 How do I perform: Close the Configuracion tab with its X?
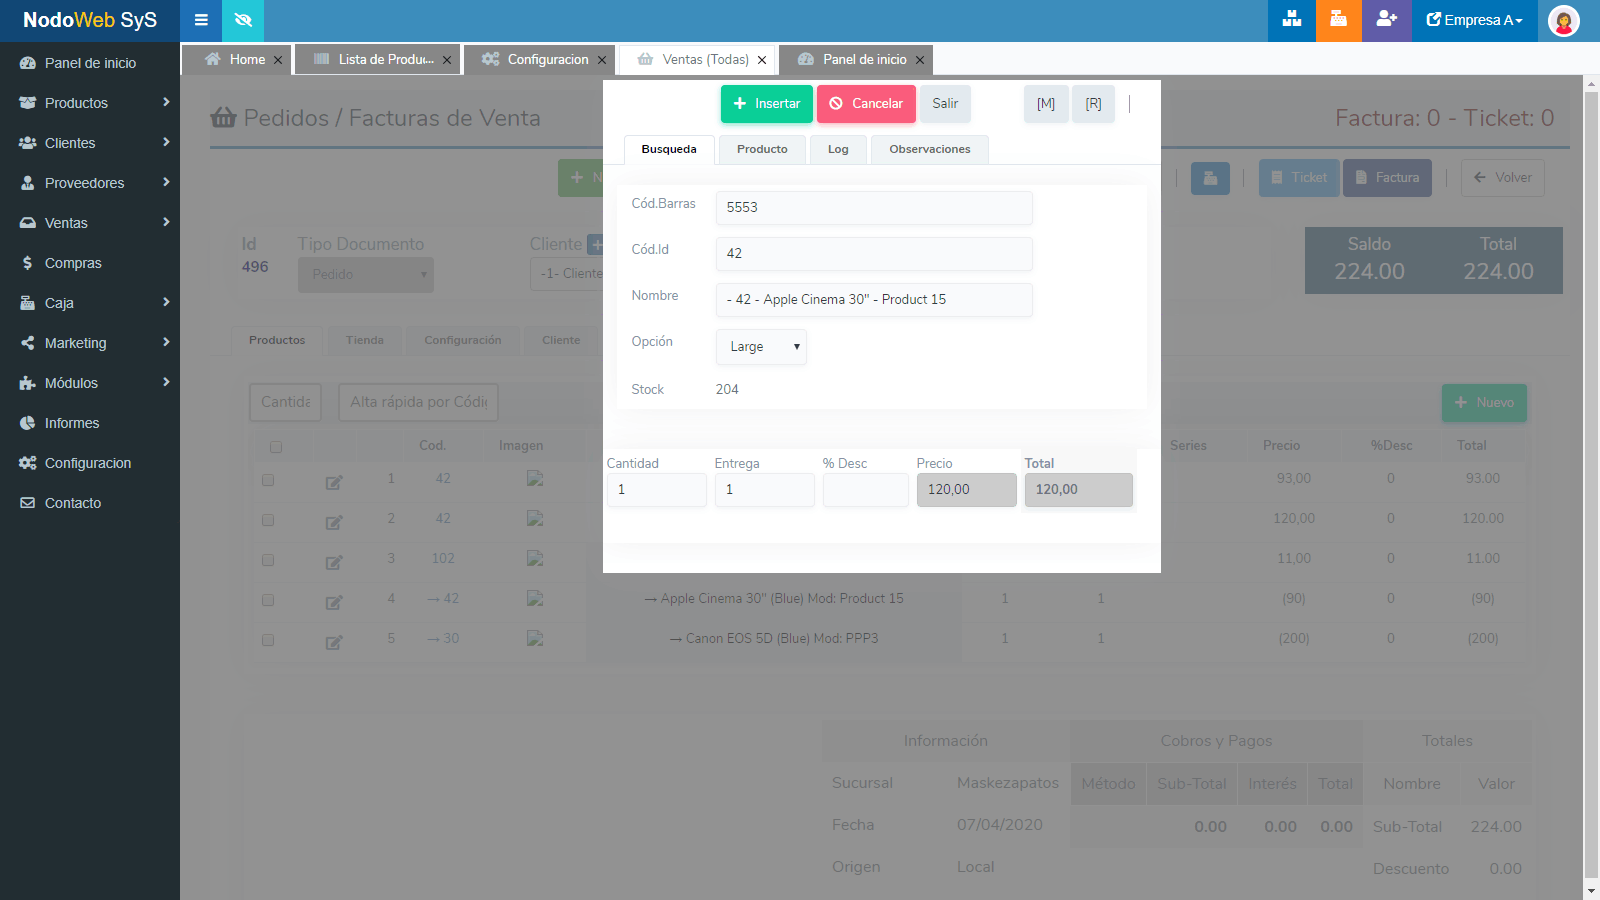point(602,60)
